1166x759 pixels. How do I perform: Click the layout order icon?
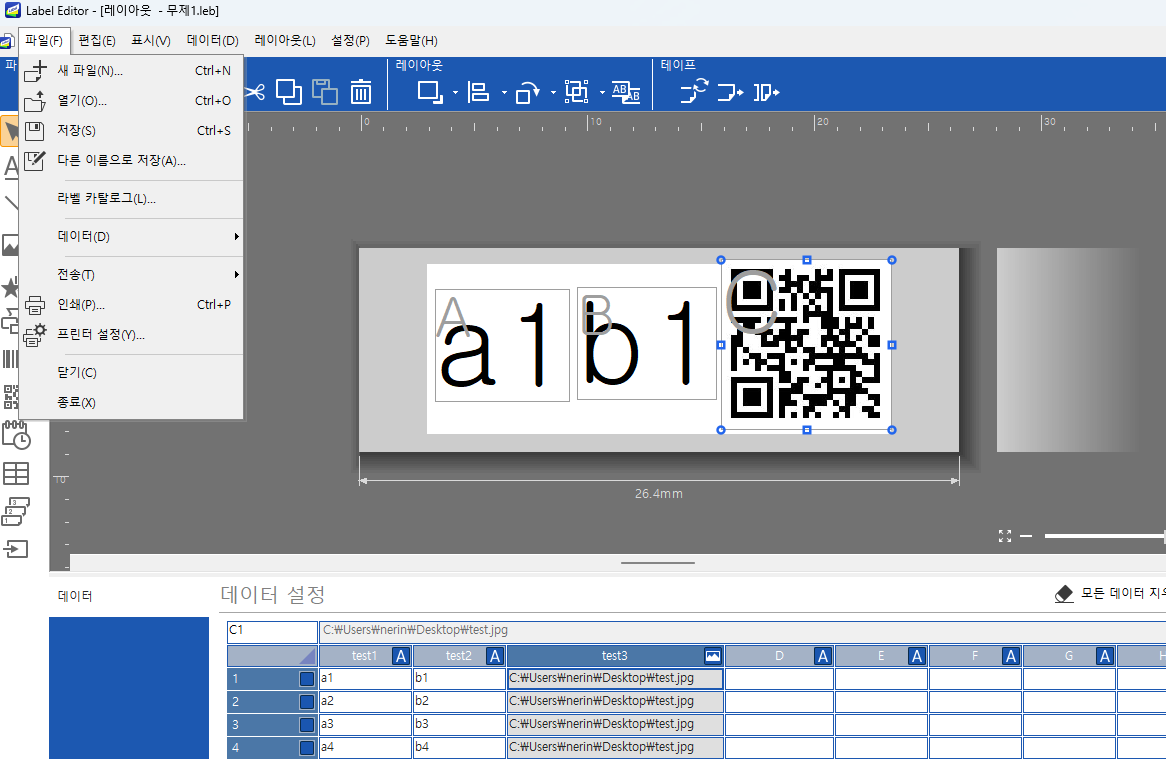point(430,92)
